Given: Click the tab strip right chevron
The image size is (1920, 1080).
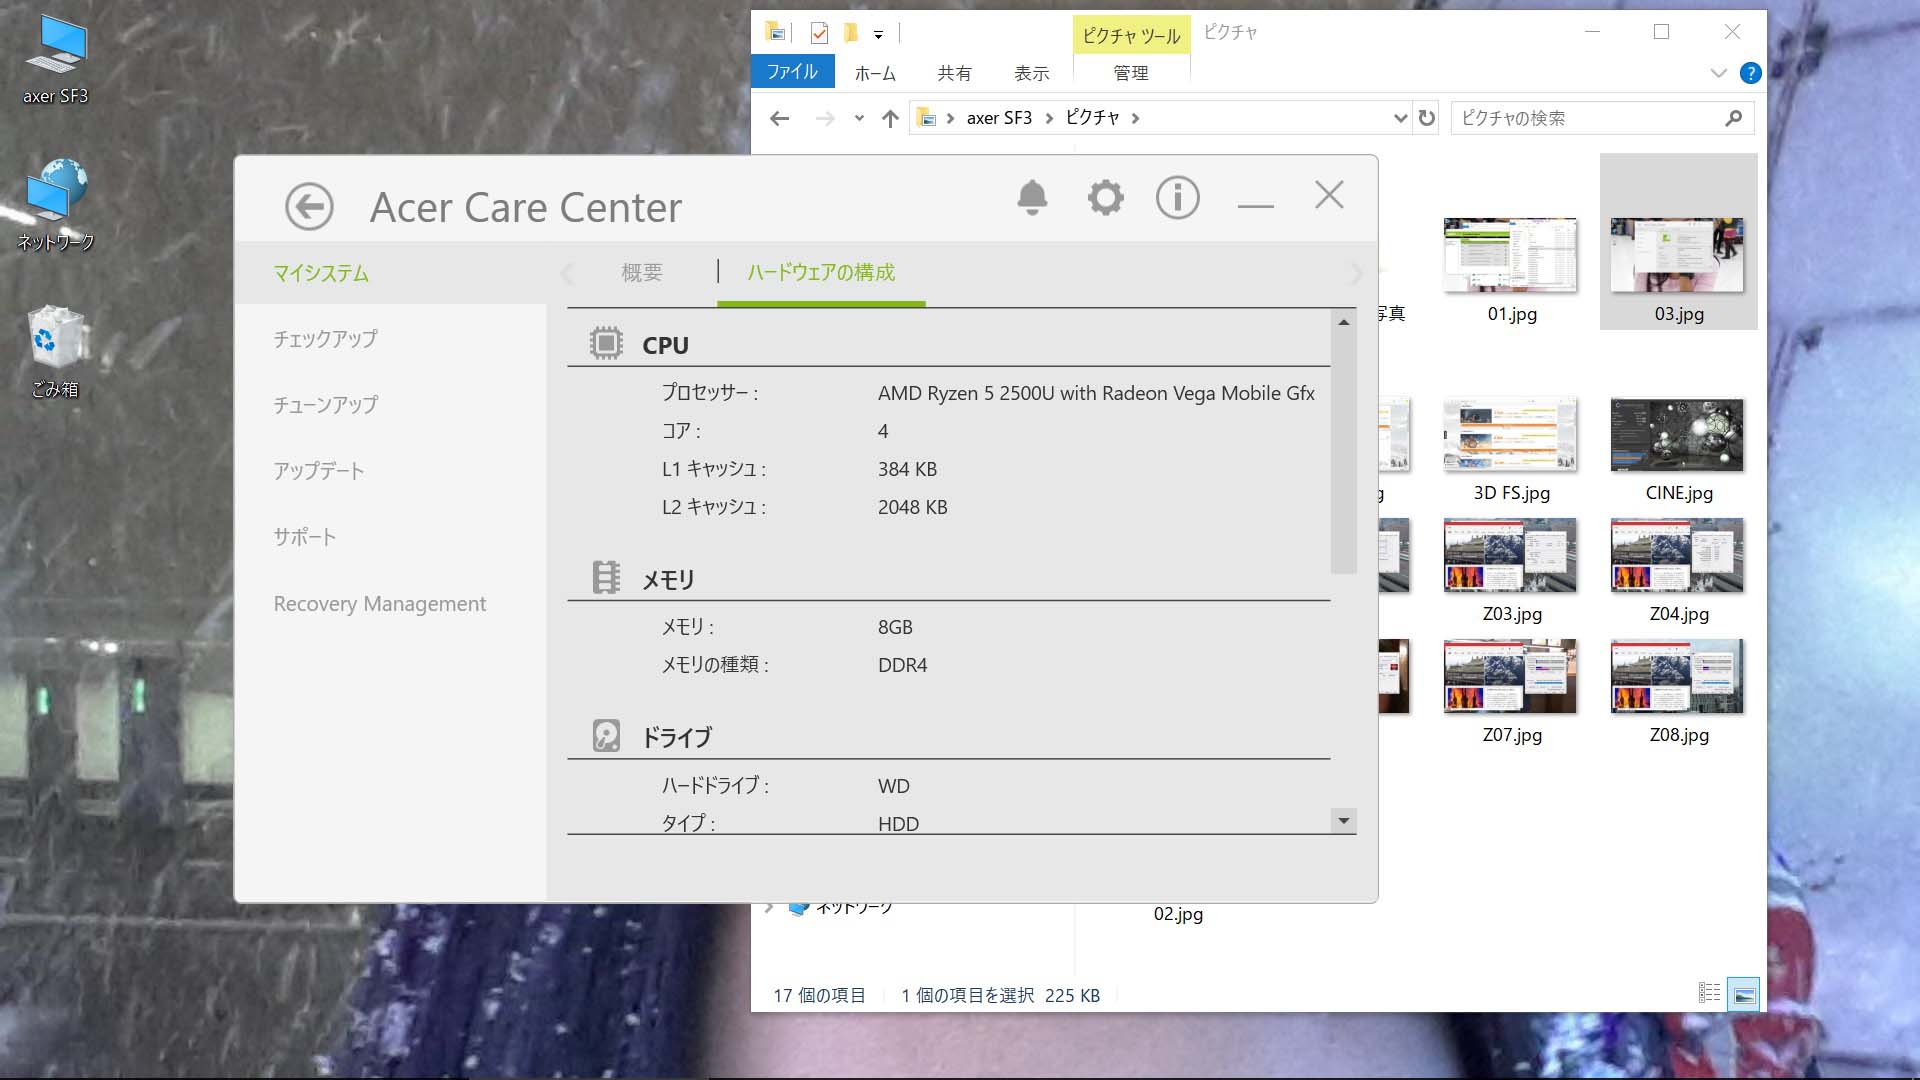Looking at the screenshot, I should (x=1356, y=273).
